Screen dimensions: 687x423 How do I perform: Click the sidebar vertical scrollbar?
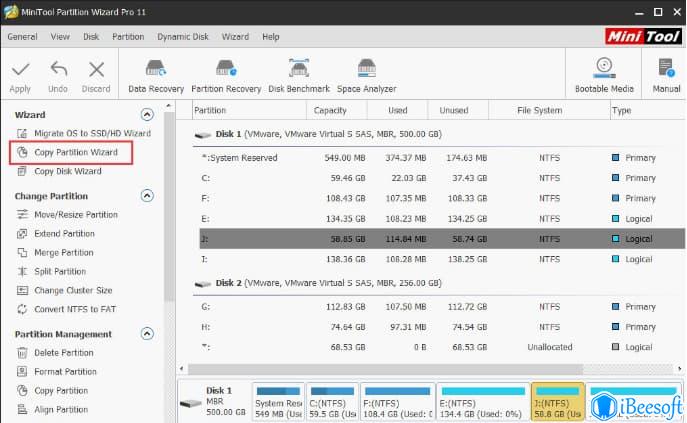[x=169, y=206]
